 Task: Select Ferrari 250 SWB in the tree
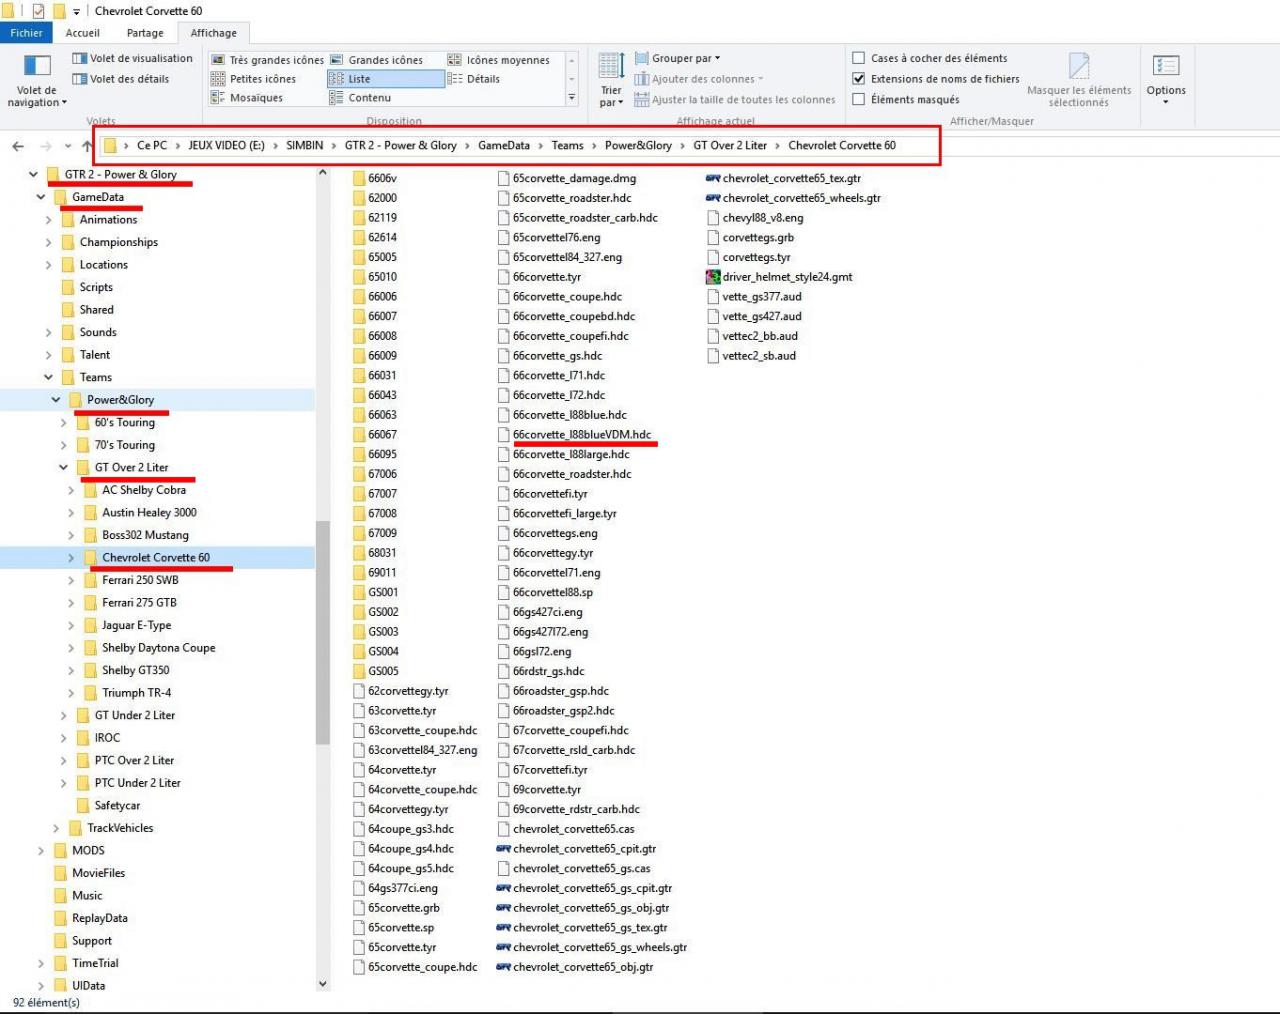click(x=140, y=580)
